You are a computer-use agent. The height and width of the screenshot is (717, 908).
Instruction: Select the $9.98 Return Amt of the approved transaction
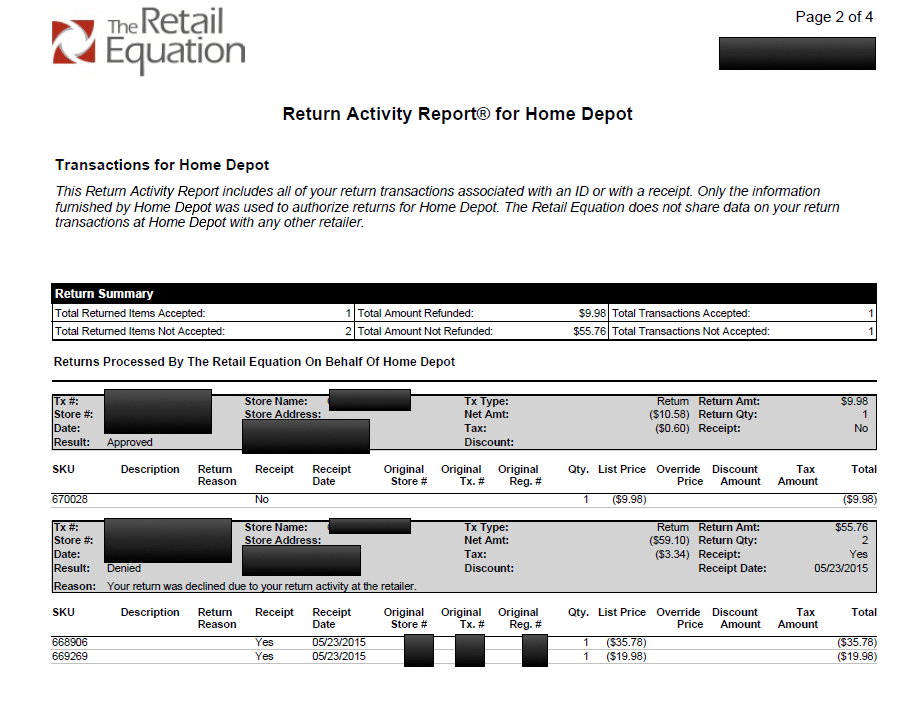pos(854,401)
